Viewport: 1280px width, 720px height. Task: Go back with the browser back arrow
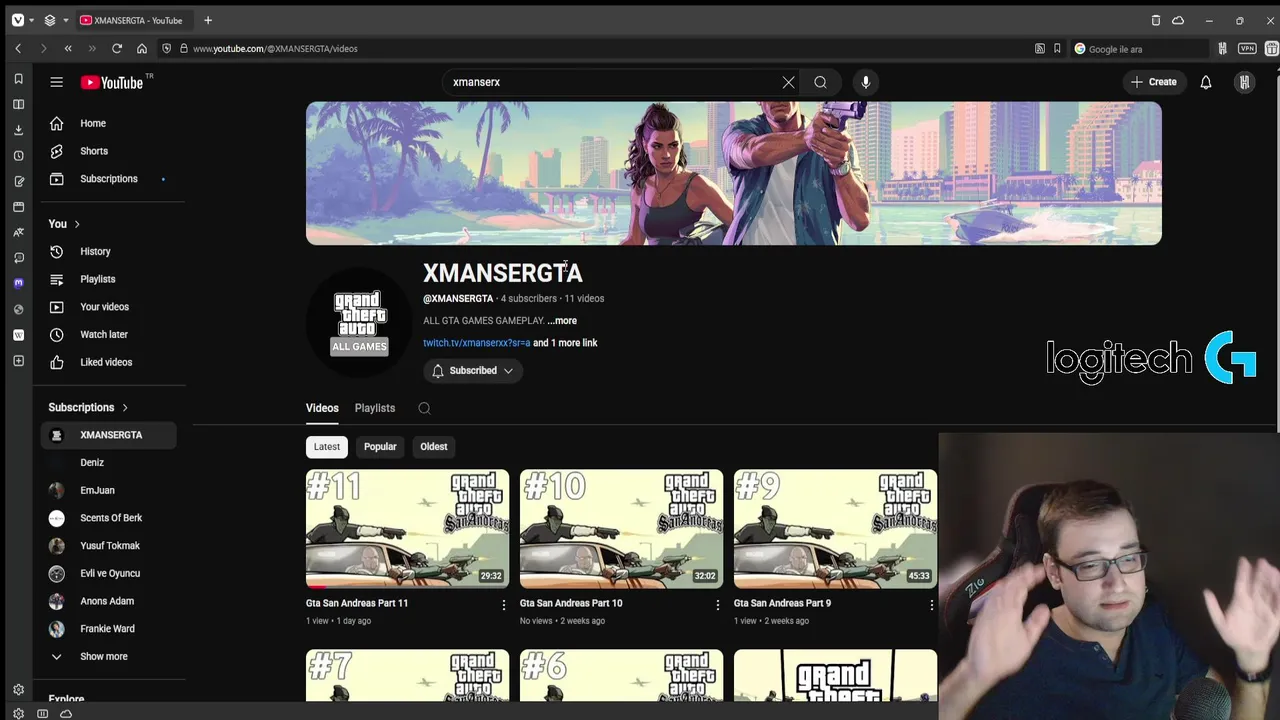click(x=18, y=48)
